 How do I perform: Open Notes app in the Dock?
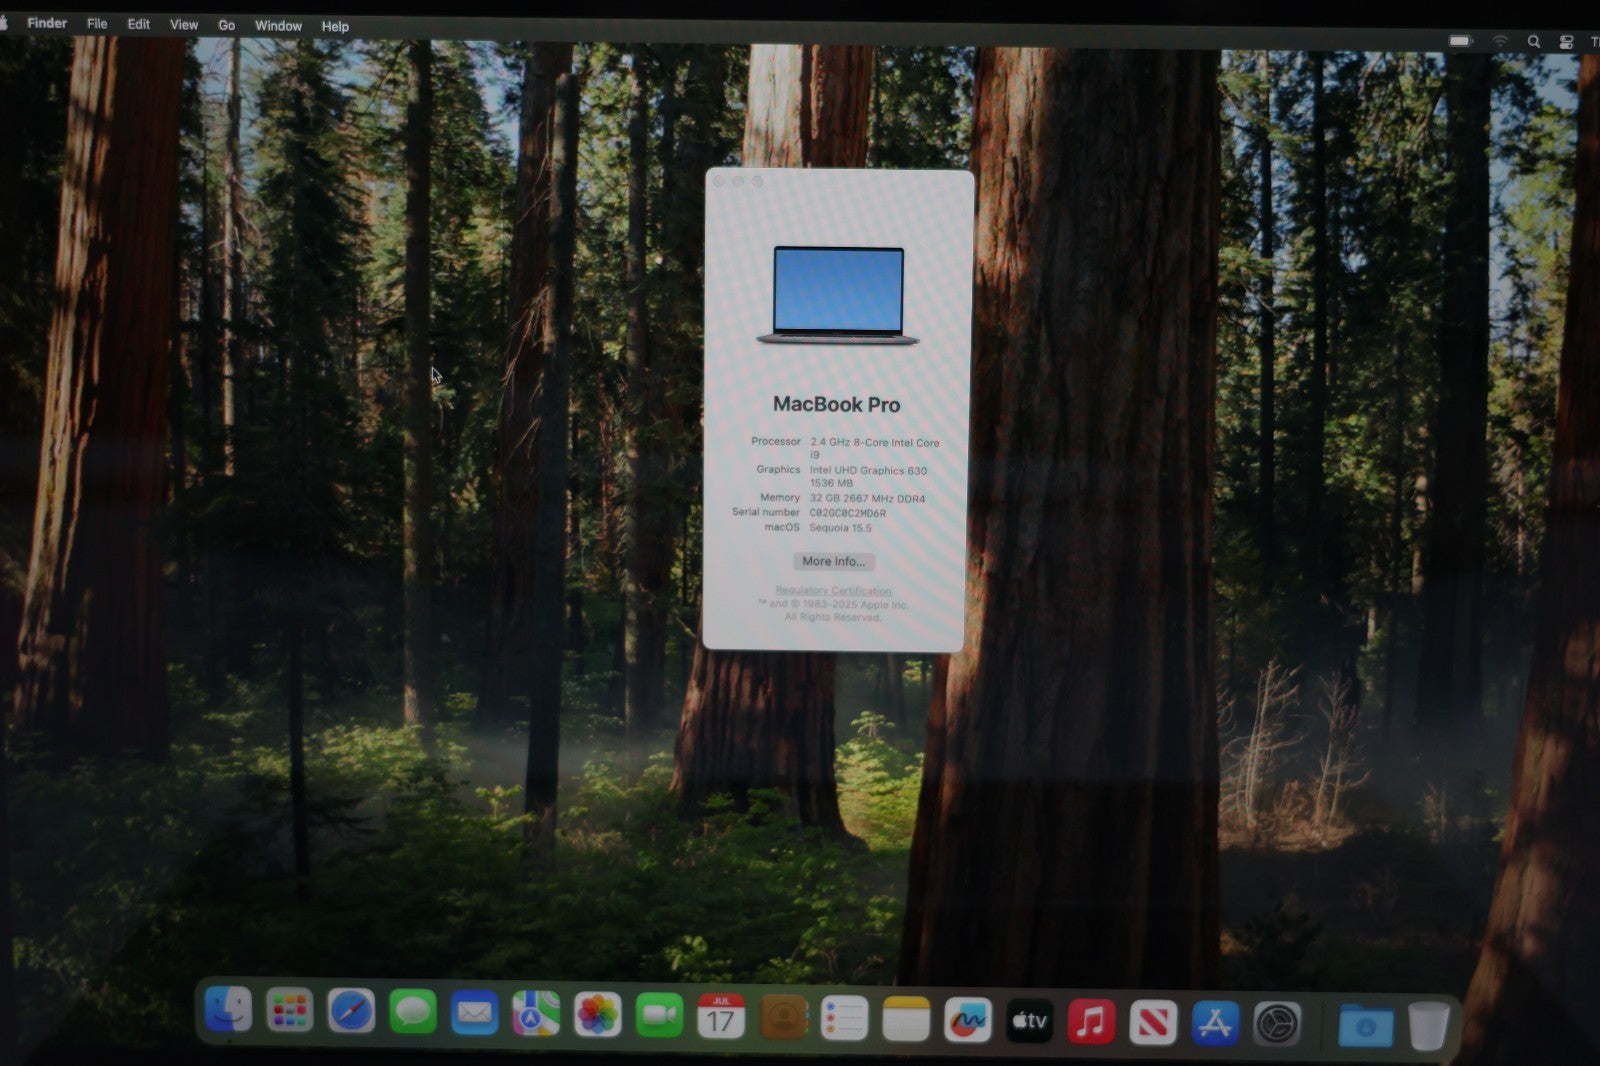click(x=906, y=1020)
